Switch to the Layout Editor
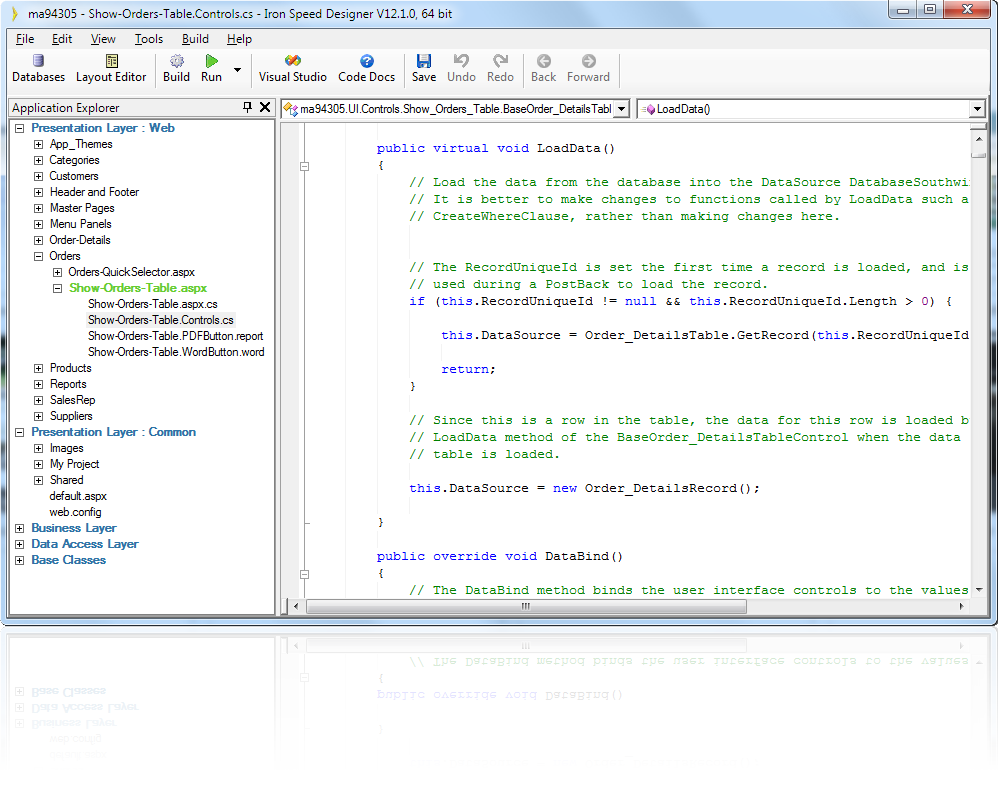This screenshot has height=800, width=1000. pyautogui.click(x=111, y=70)
